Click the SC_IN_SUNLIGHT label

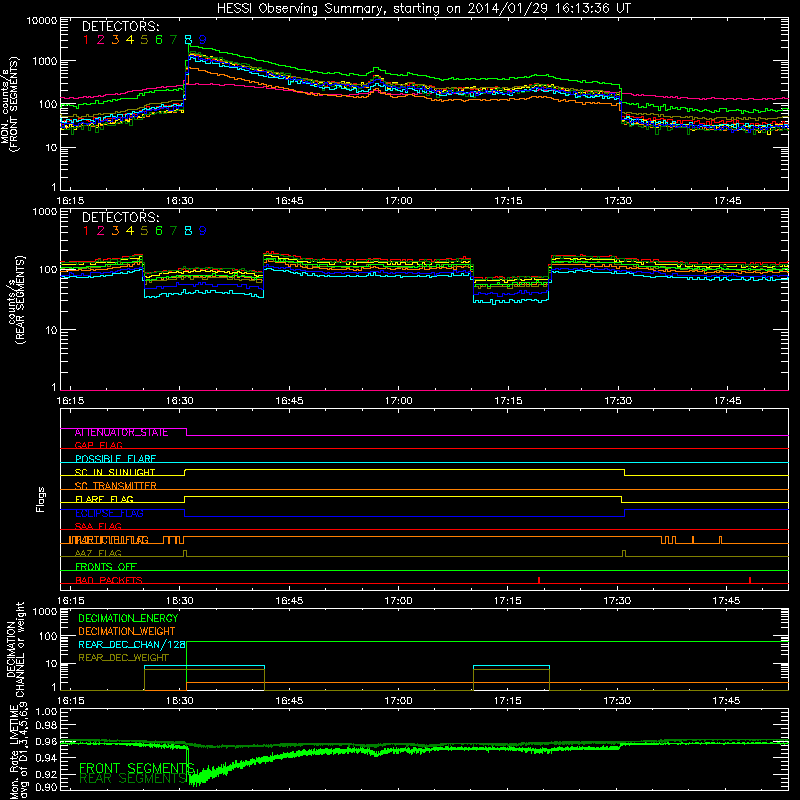click(x=115, y=472)
